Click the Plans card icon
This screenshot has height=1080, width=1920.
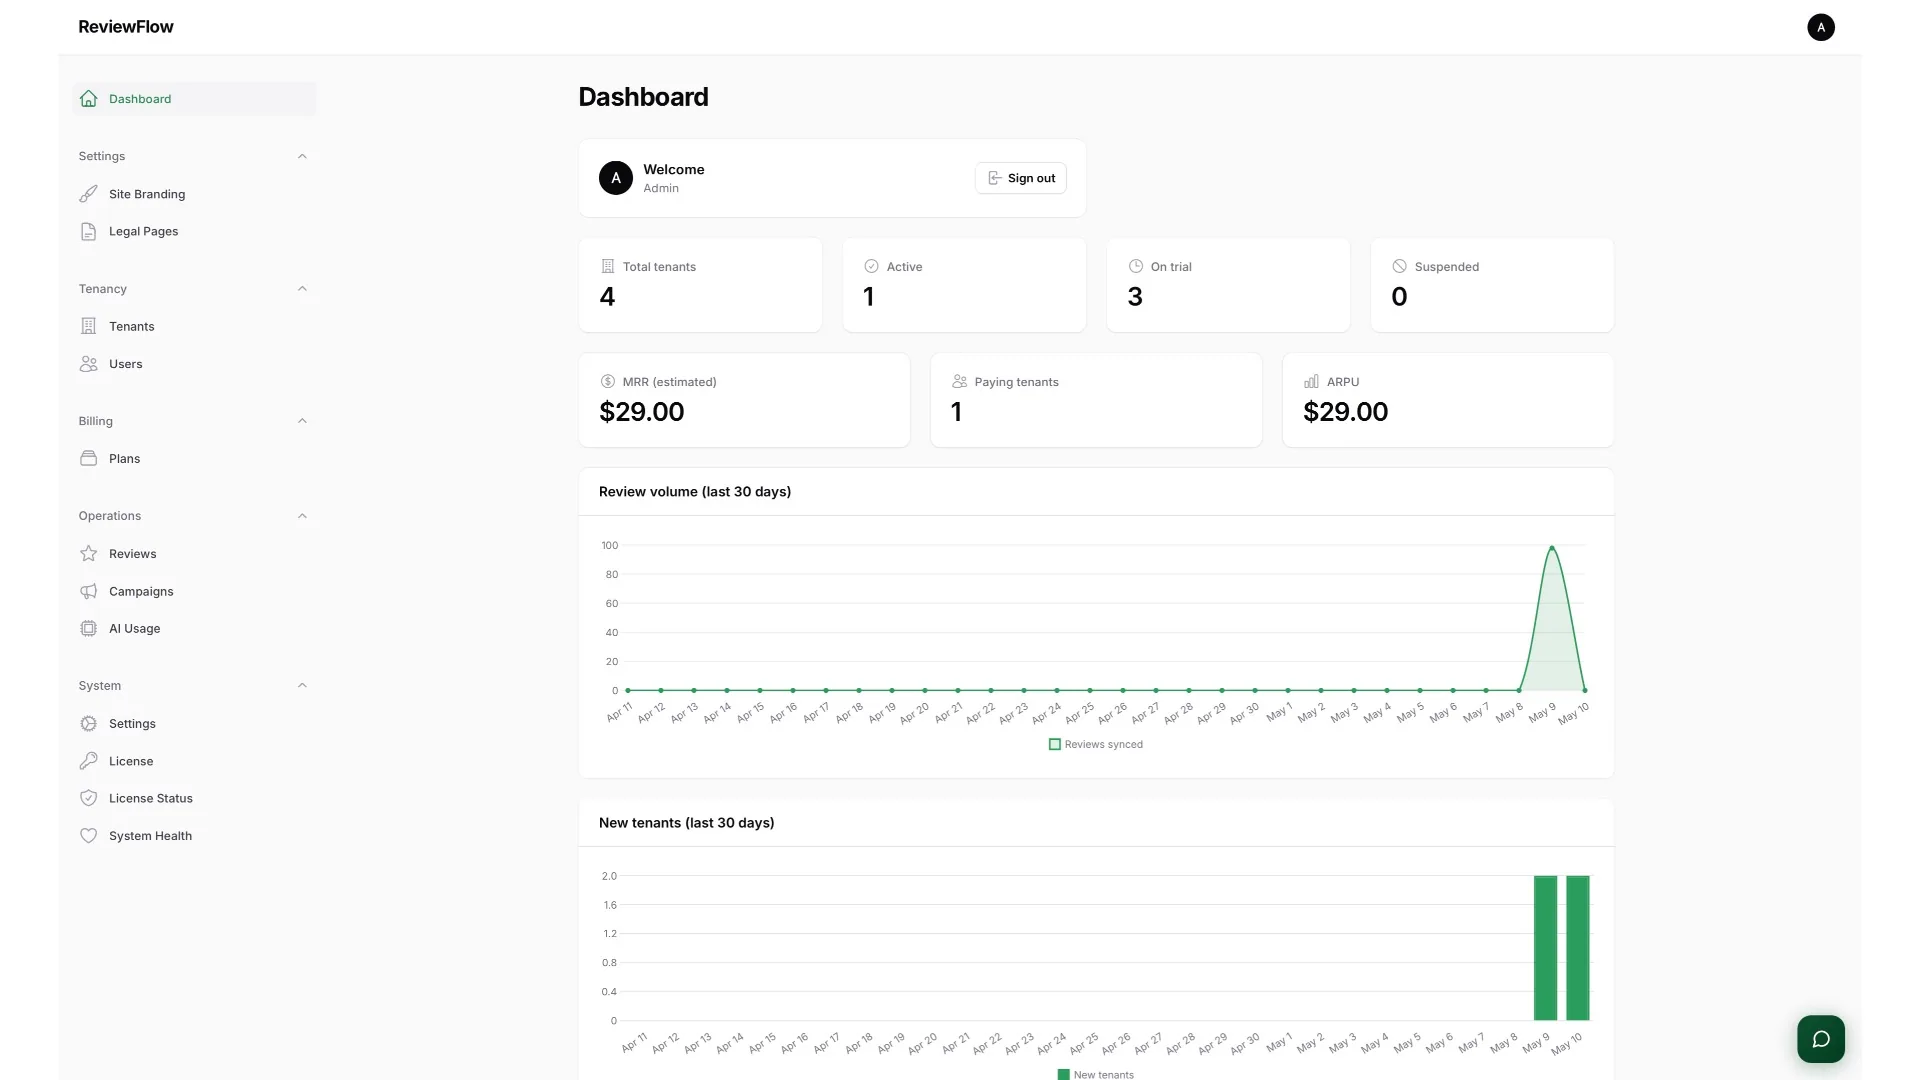tap(89, 458)
